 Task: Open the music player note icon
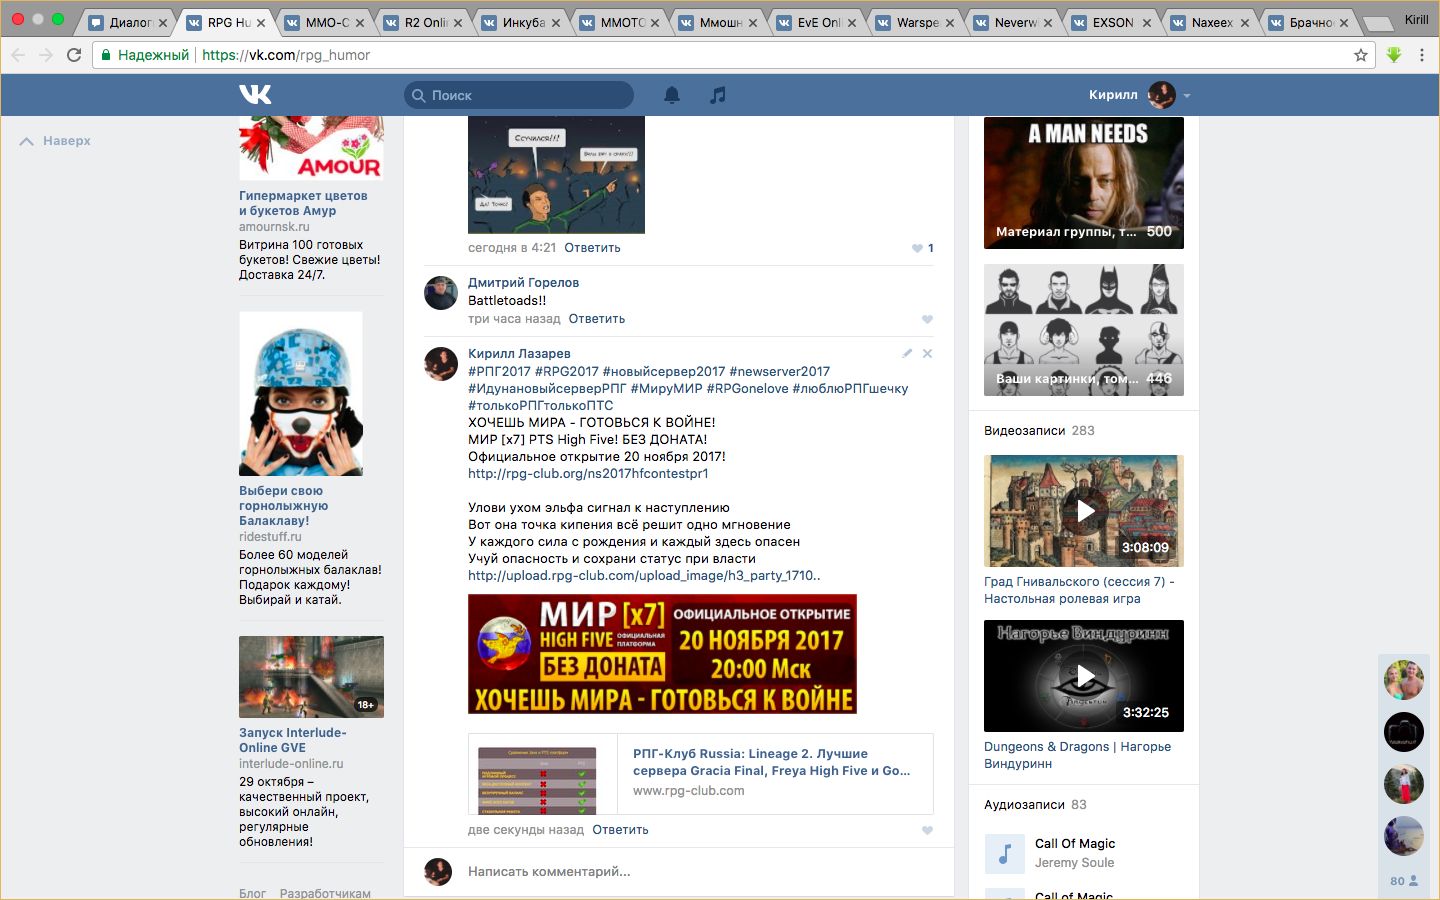(718, 95)
